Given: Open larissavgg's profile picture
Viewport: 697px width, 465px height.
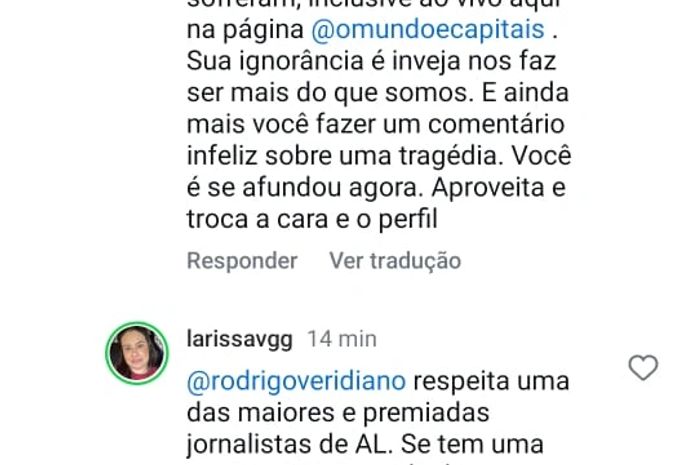Looking at the screenshot, I should [137, 353].
